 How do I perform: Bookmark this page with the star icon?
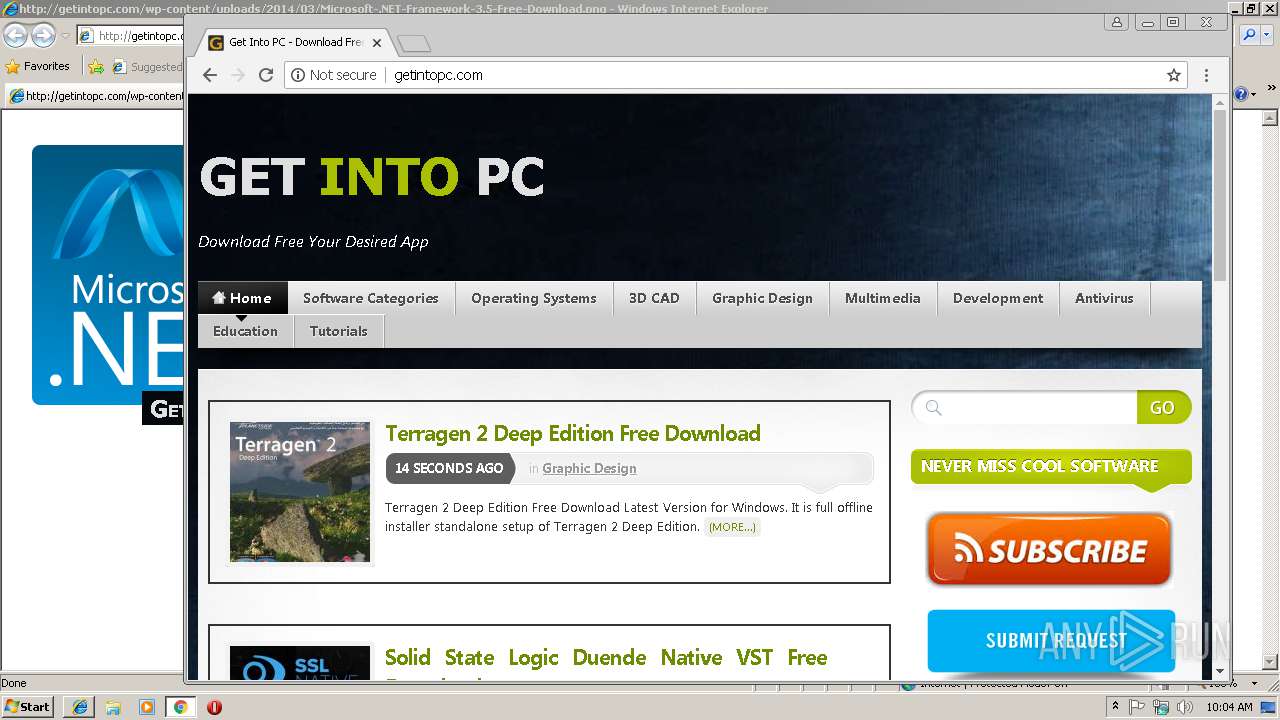1174,75
